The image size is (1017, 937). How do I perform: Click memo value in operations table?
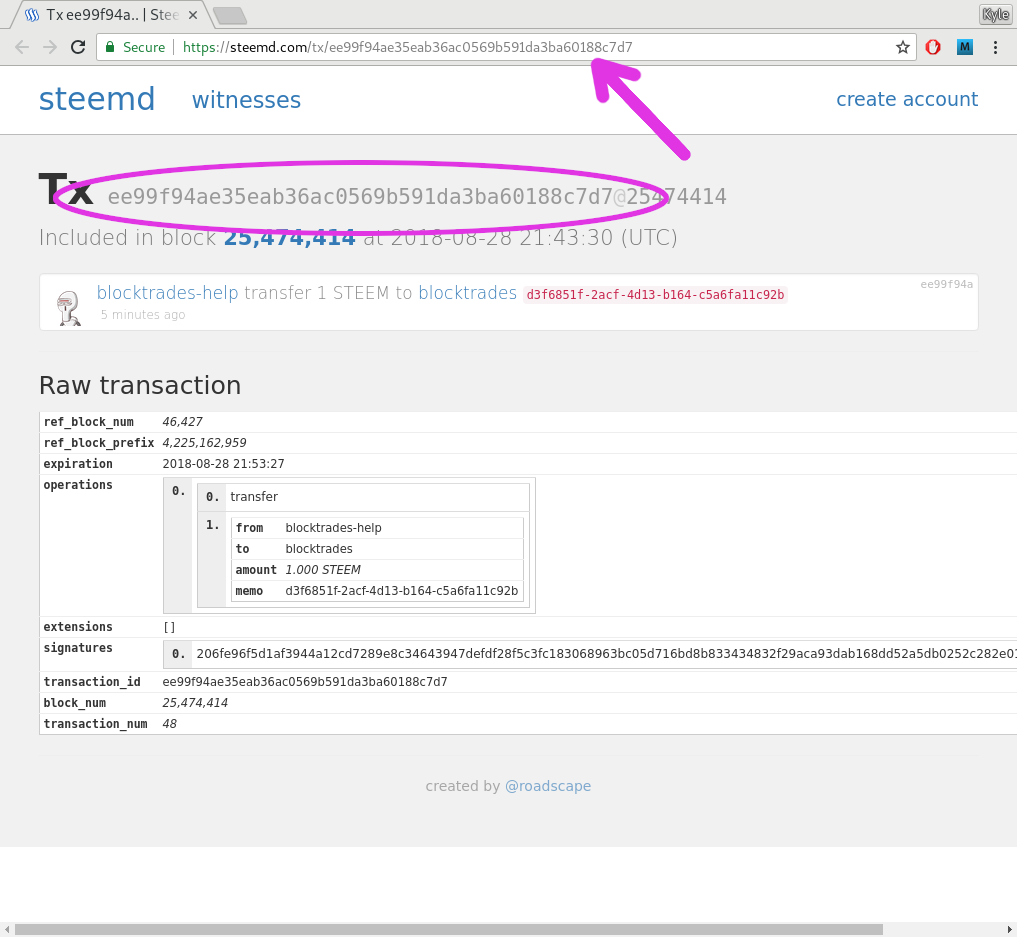click(401, 591)
